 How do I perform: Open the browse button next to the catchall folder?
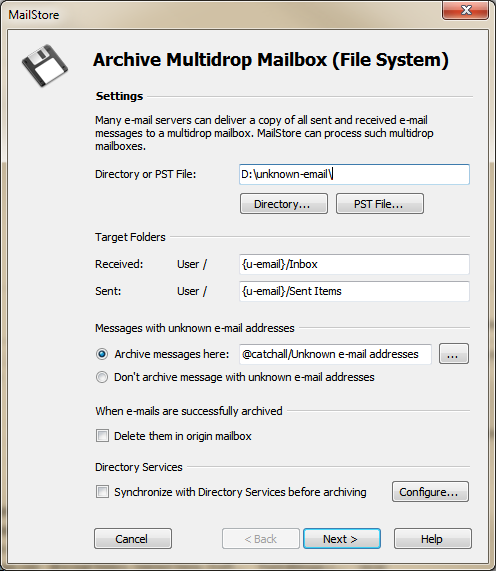point(453,354)
